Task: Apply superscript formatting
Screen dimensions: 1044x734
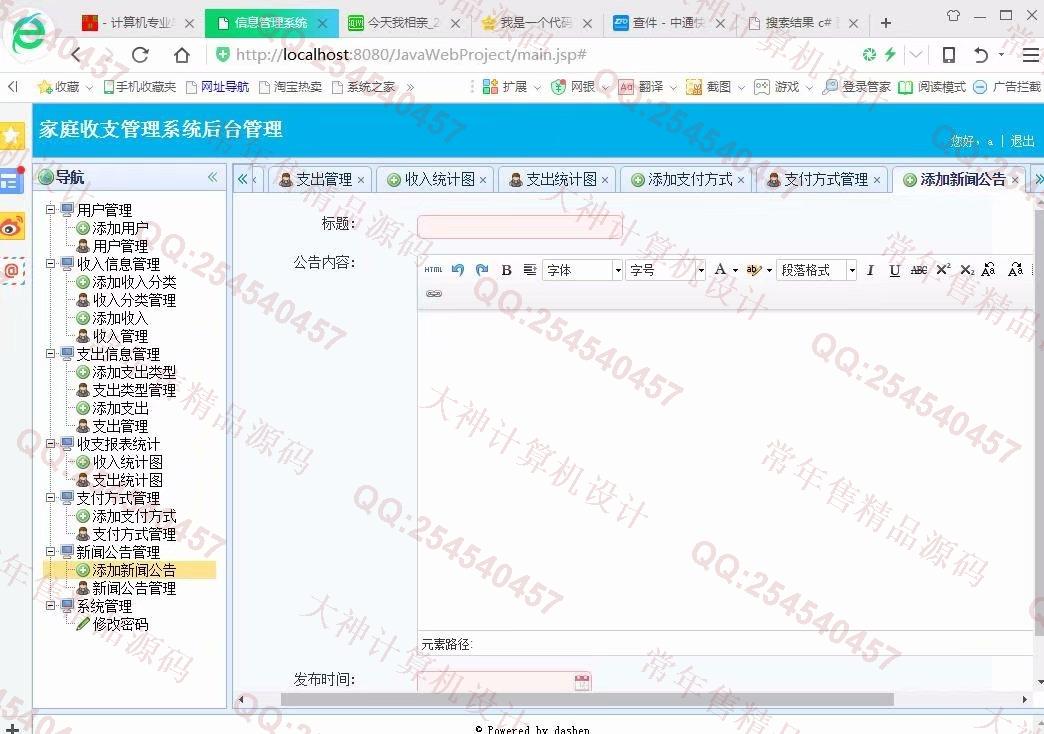Action: pyautogui.click(x=943, y=270)
